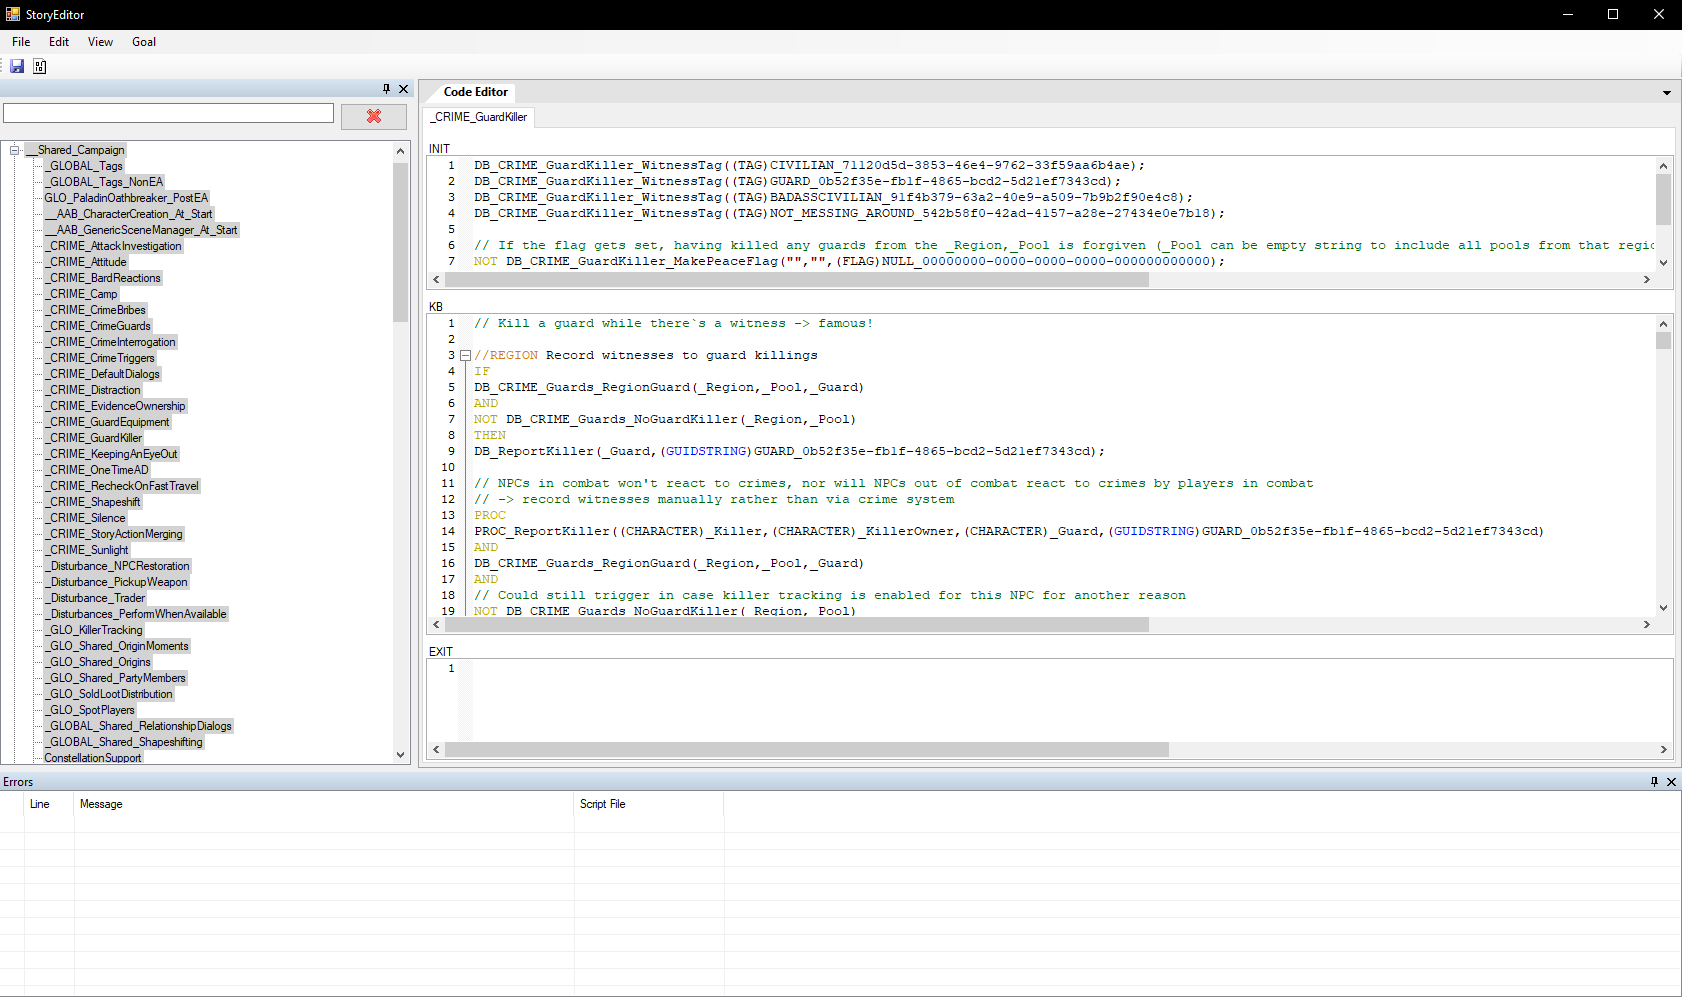1682x997 pixels.
Task: Select _CRIME_Distraction tree item
Action: [93, 390]
